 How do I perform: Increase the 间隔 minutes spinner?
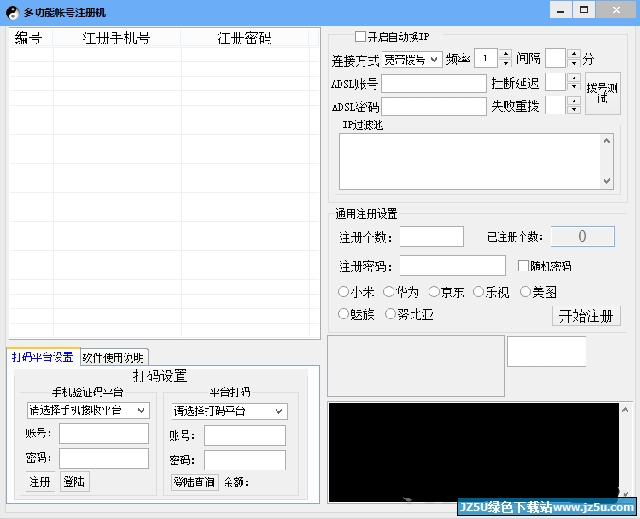pyautogui.click(x=574, y=54)
